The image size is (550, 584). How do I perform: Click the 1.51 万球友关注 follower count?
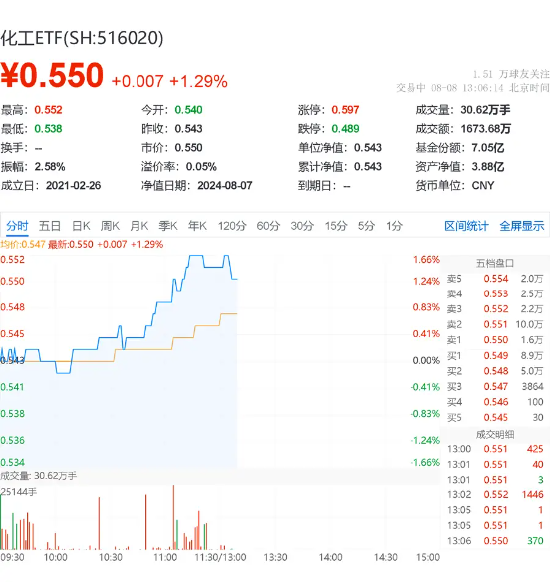click(511, 74)
